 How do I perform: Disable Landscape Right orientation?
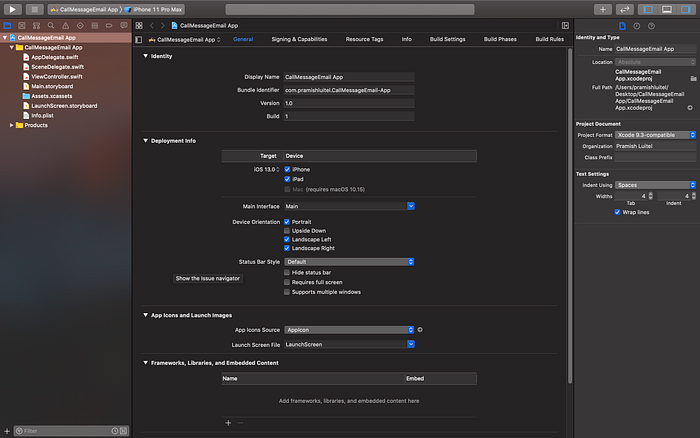pos(287,248)
